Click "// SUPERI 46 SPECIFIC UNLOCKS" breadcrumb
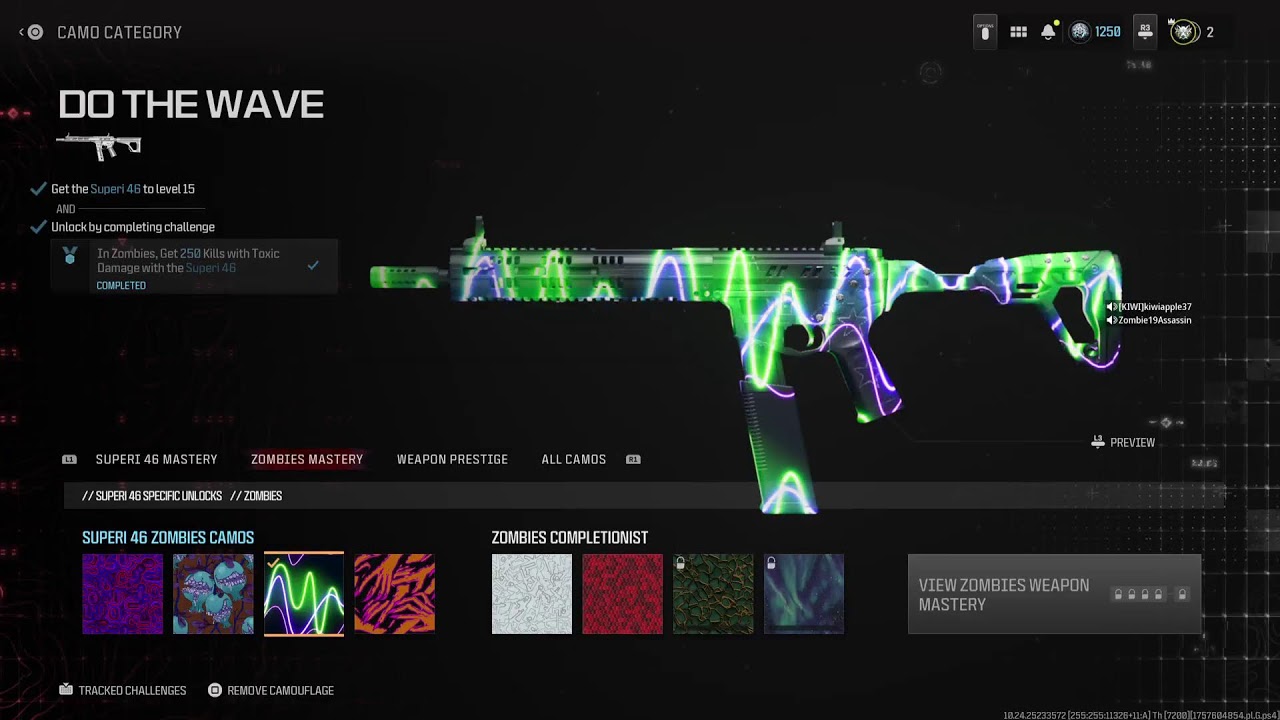Viewport: 1280px width, 720px height. click(152, 496)
